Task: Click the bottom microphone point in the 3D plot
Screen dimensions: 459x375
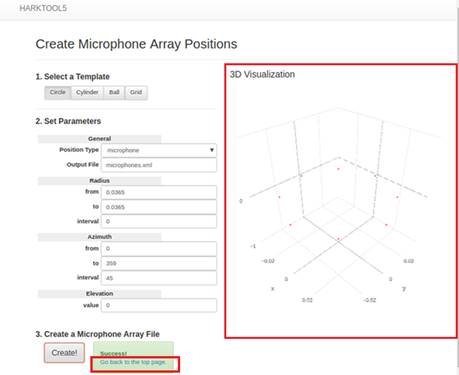Action: [x=338, y=239]
